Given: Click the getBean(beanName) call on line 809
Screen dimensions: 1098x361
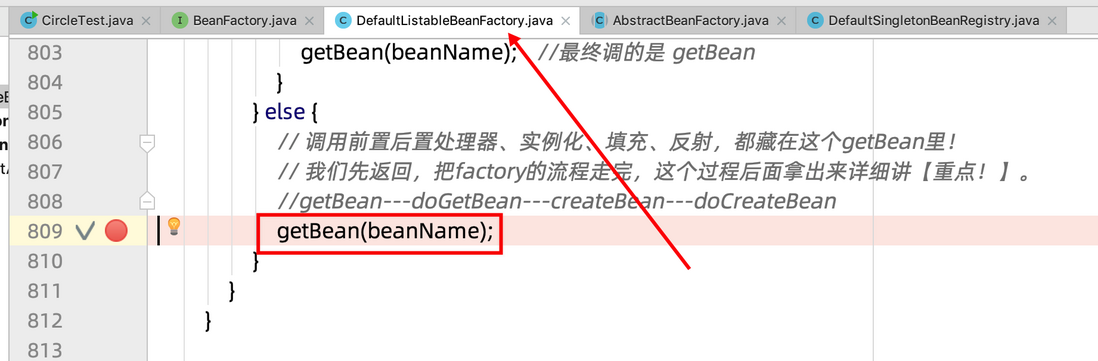Looking at the screenshot, I should pos(380,232).
